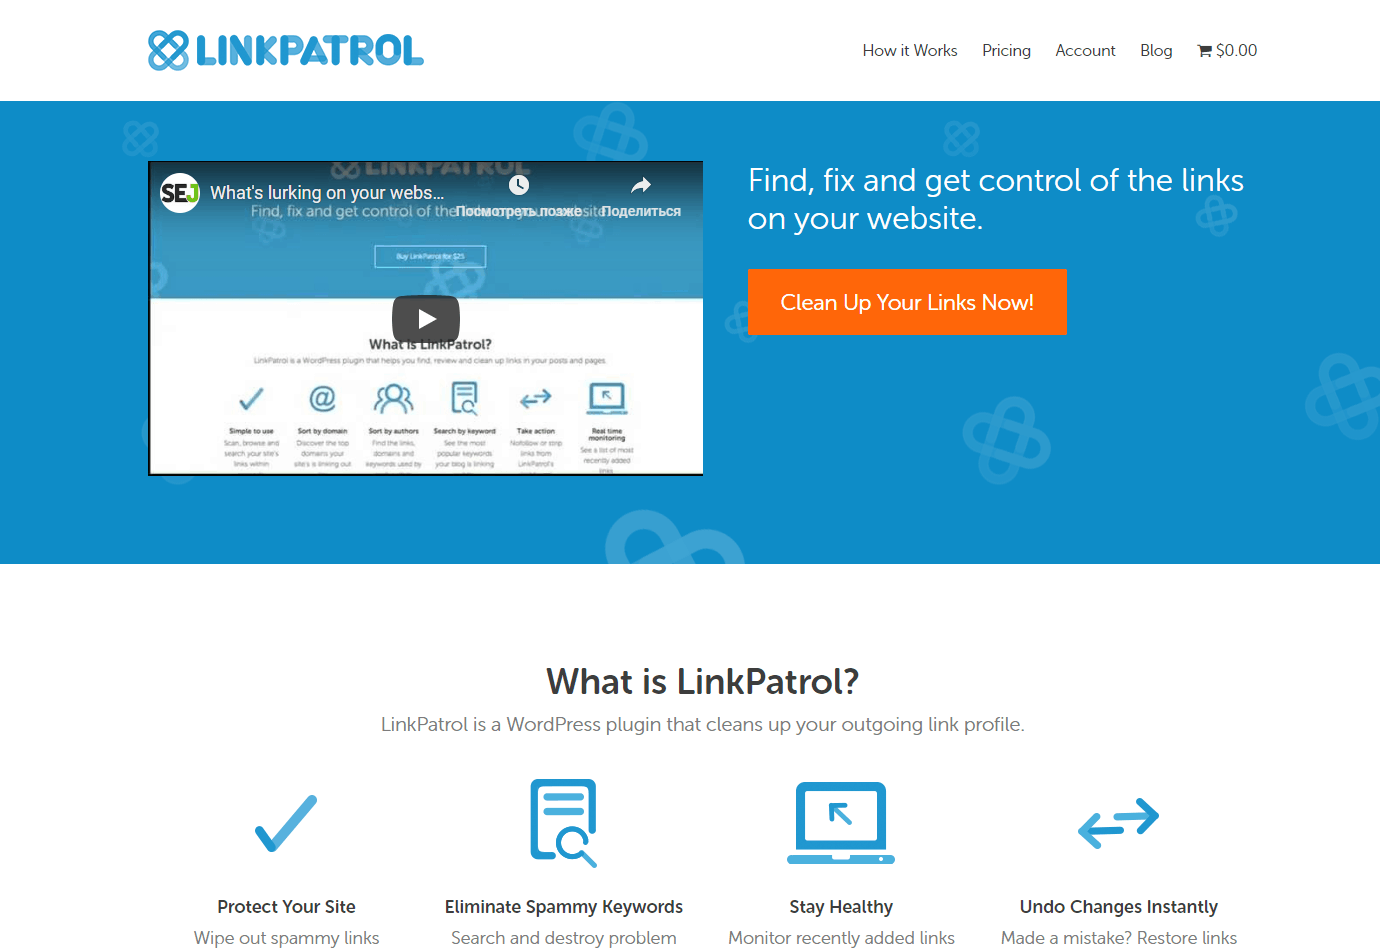Click the Search and destroy problem text

pyautogui.click(x=564, y=938)
